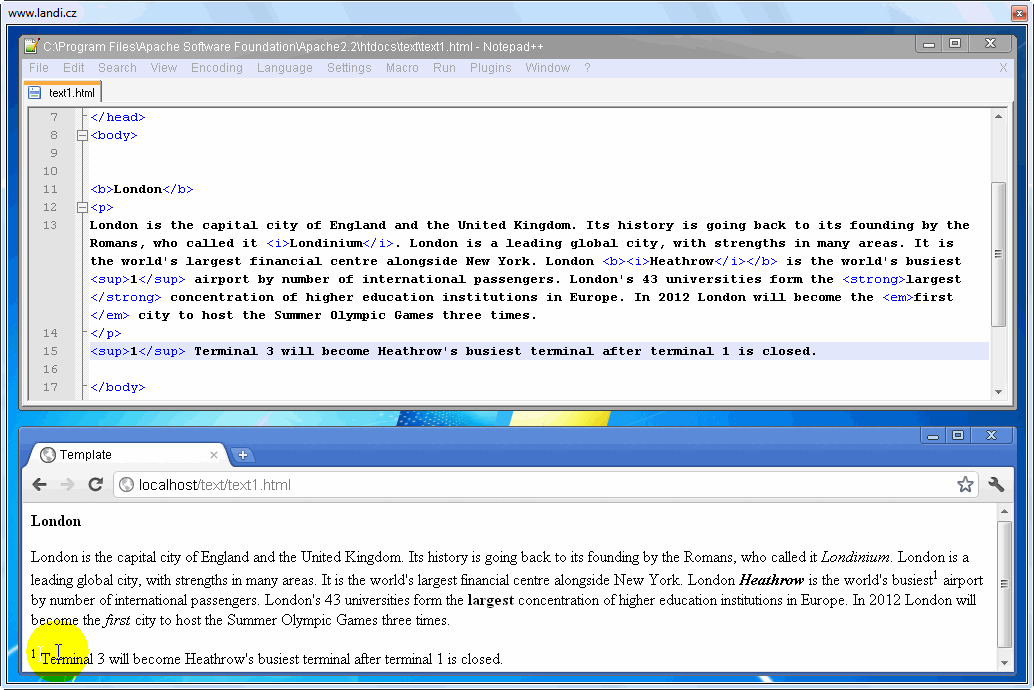Open the Edit menu in Notepad++

pyautogui.click(x=73, y=68)
